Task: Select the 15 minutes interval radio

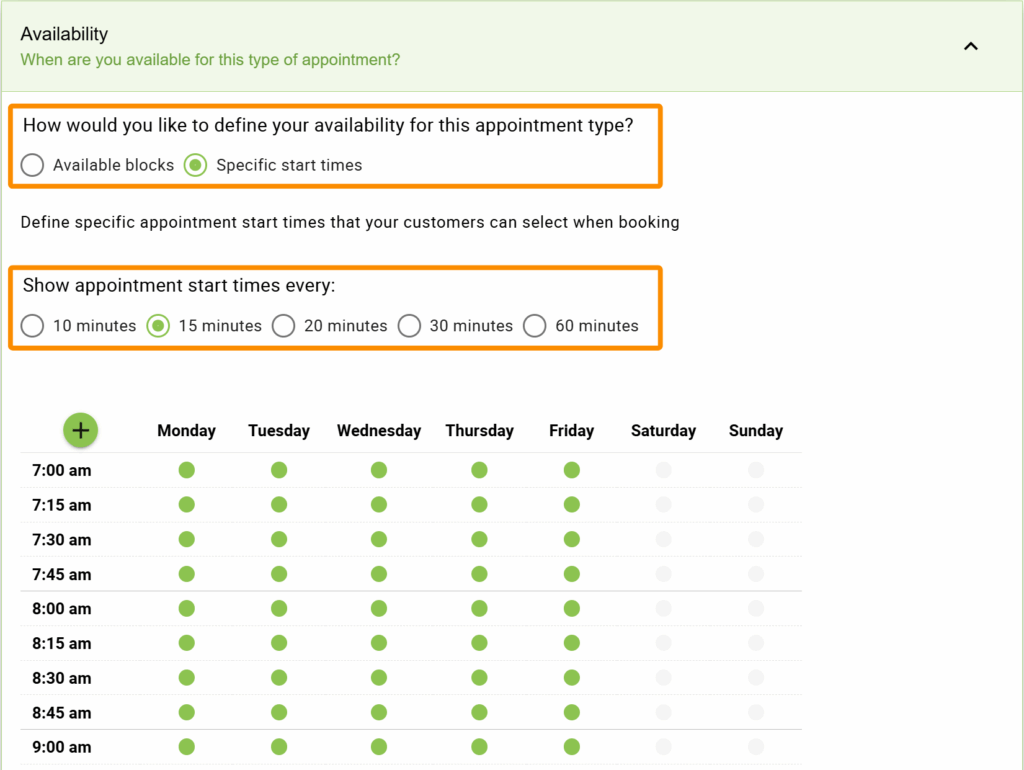Action: coord(157,326)
